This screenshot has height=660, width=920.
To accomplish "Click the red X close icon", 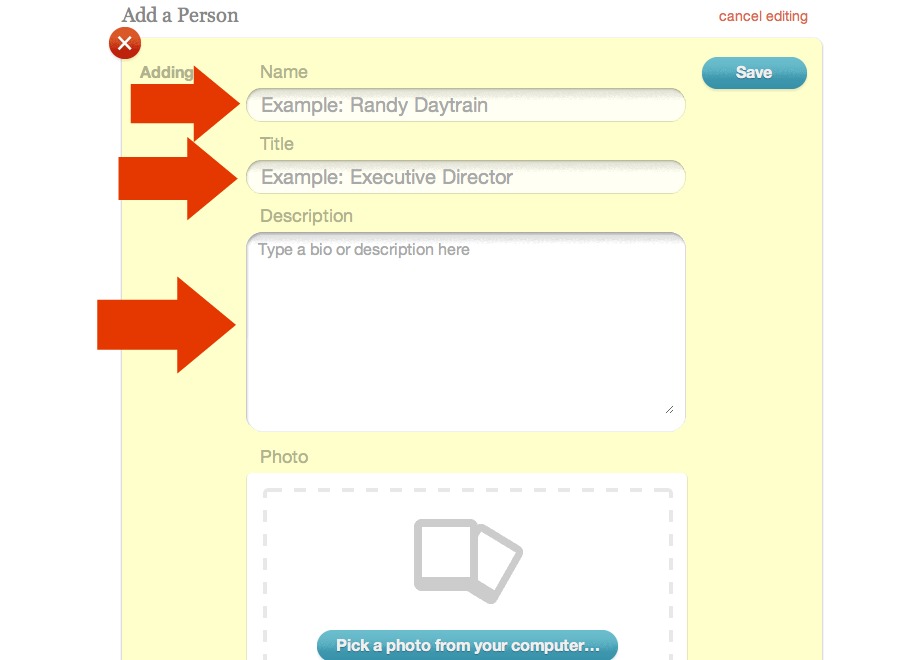I will tap(124, 43).
